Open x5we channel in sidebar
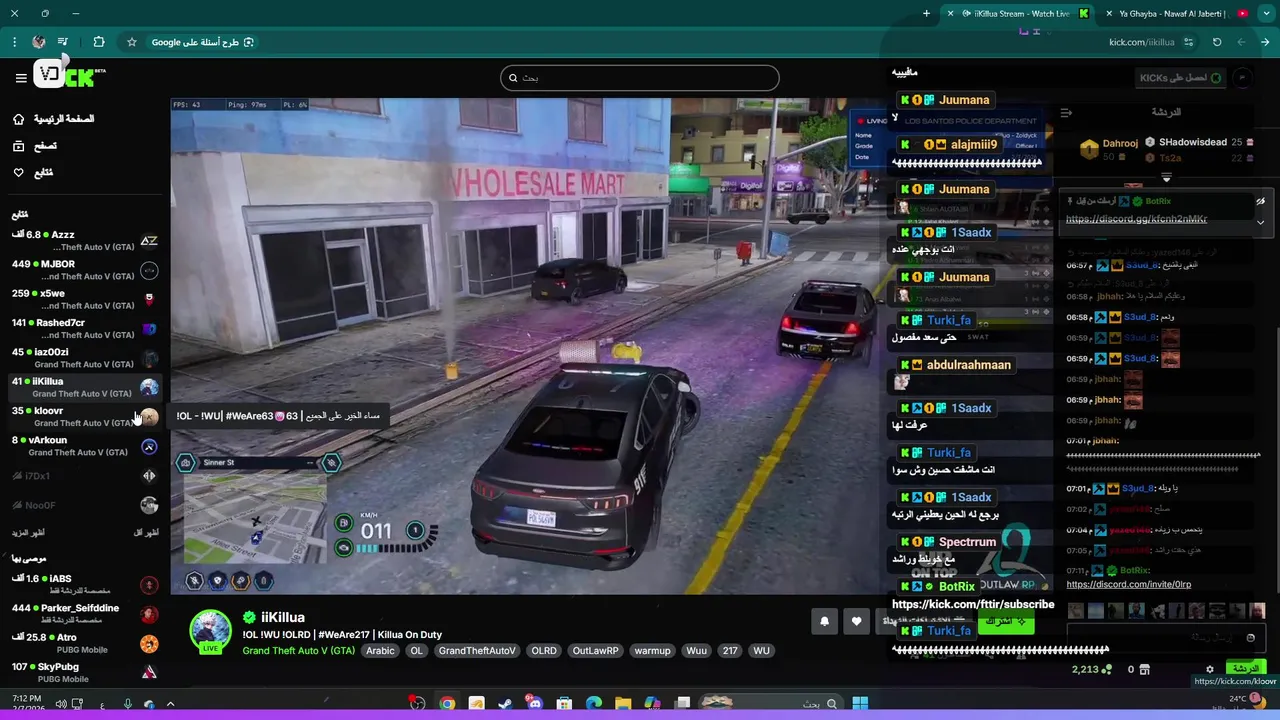Image resolution: width=1280 pixels, height=720 pixels. pos(84,299)
